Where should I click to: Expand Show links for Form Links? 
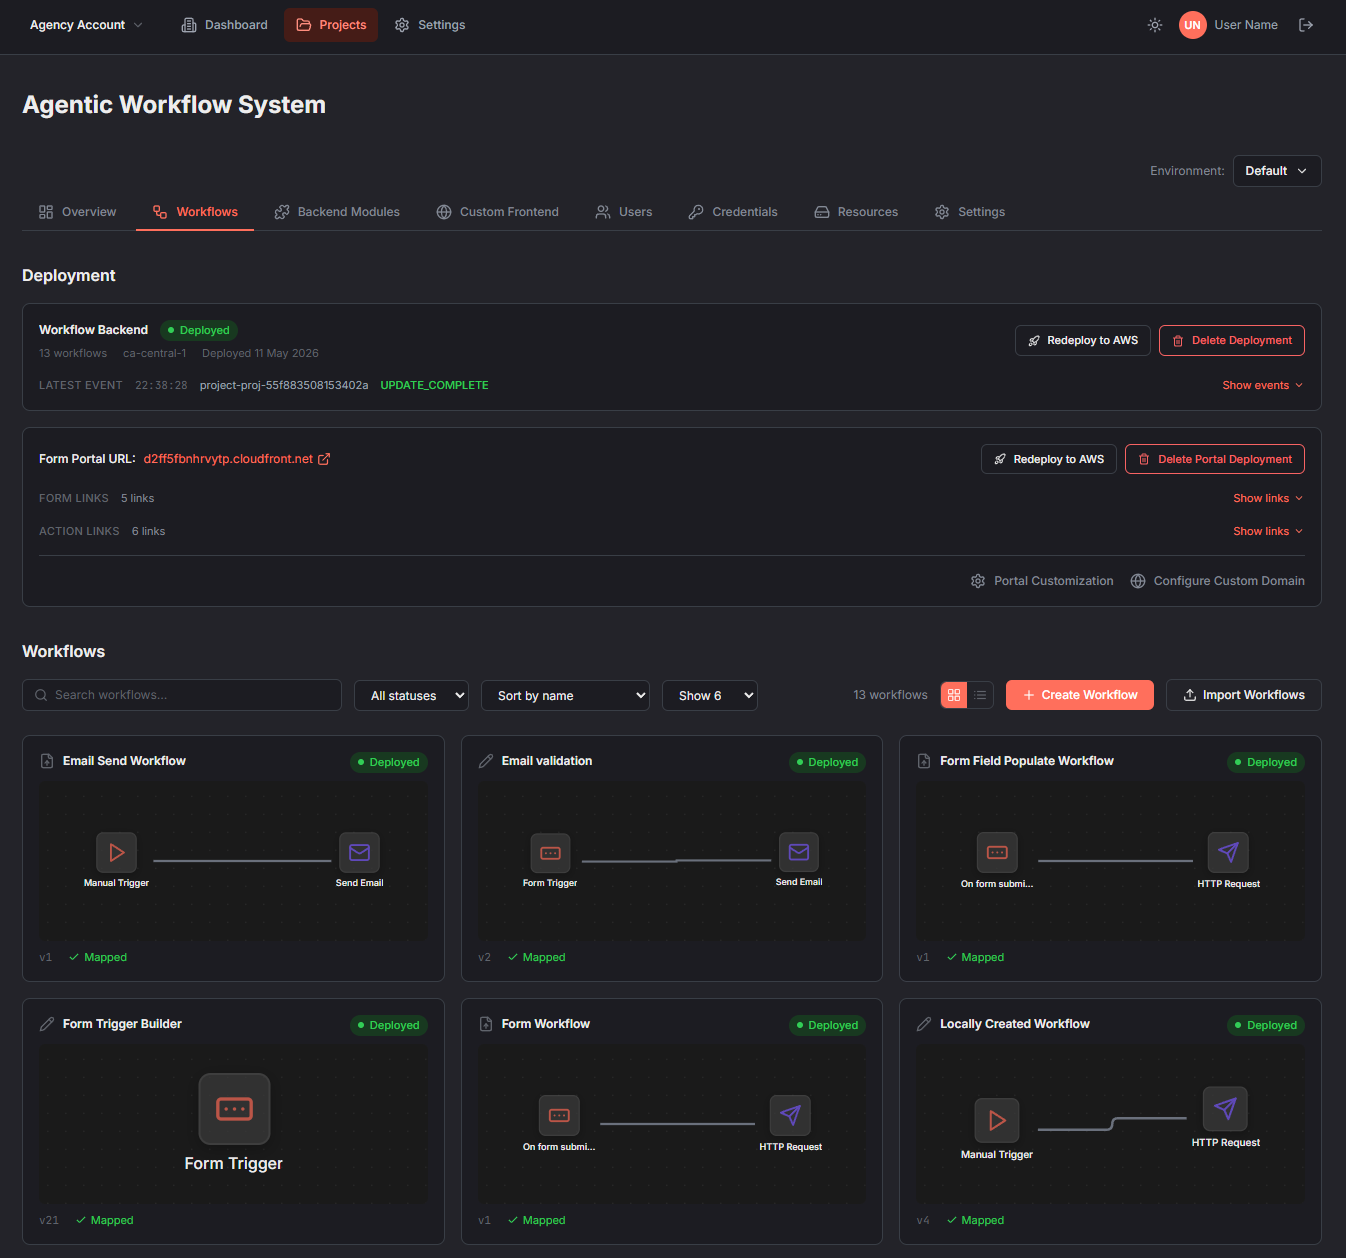[1268, 498]
